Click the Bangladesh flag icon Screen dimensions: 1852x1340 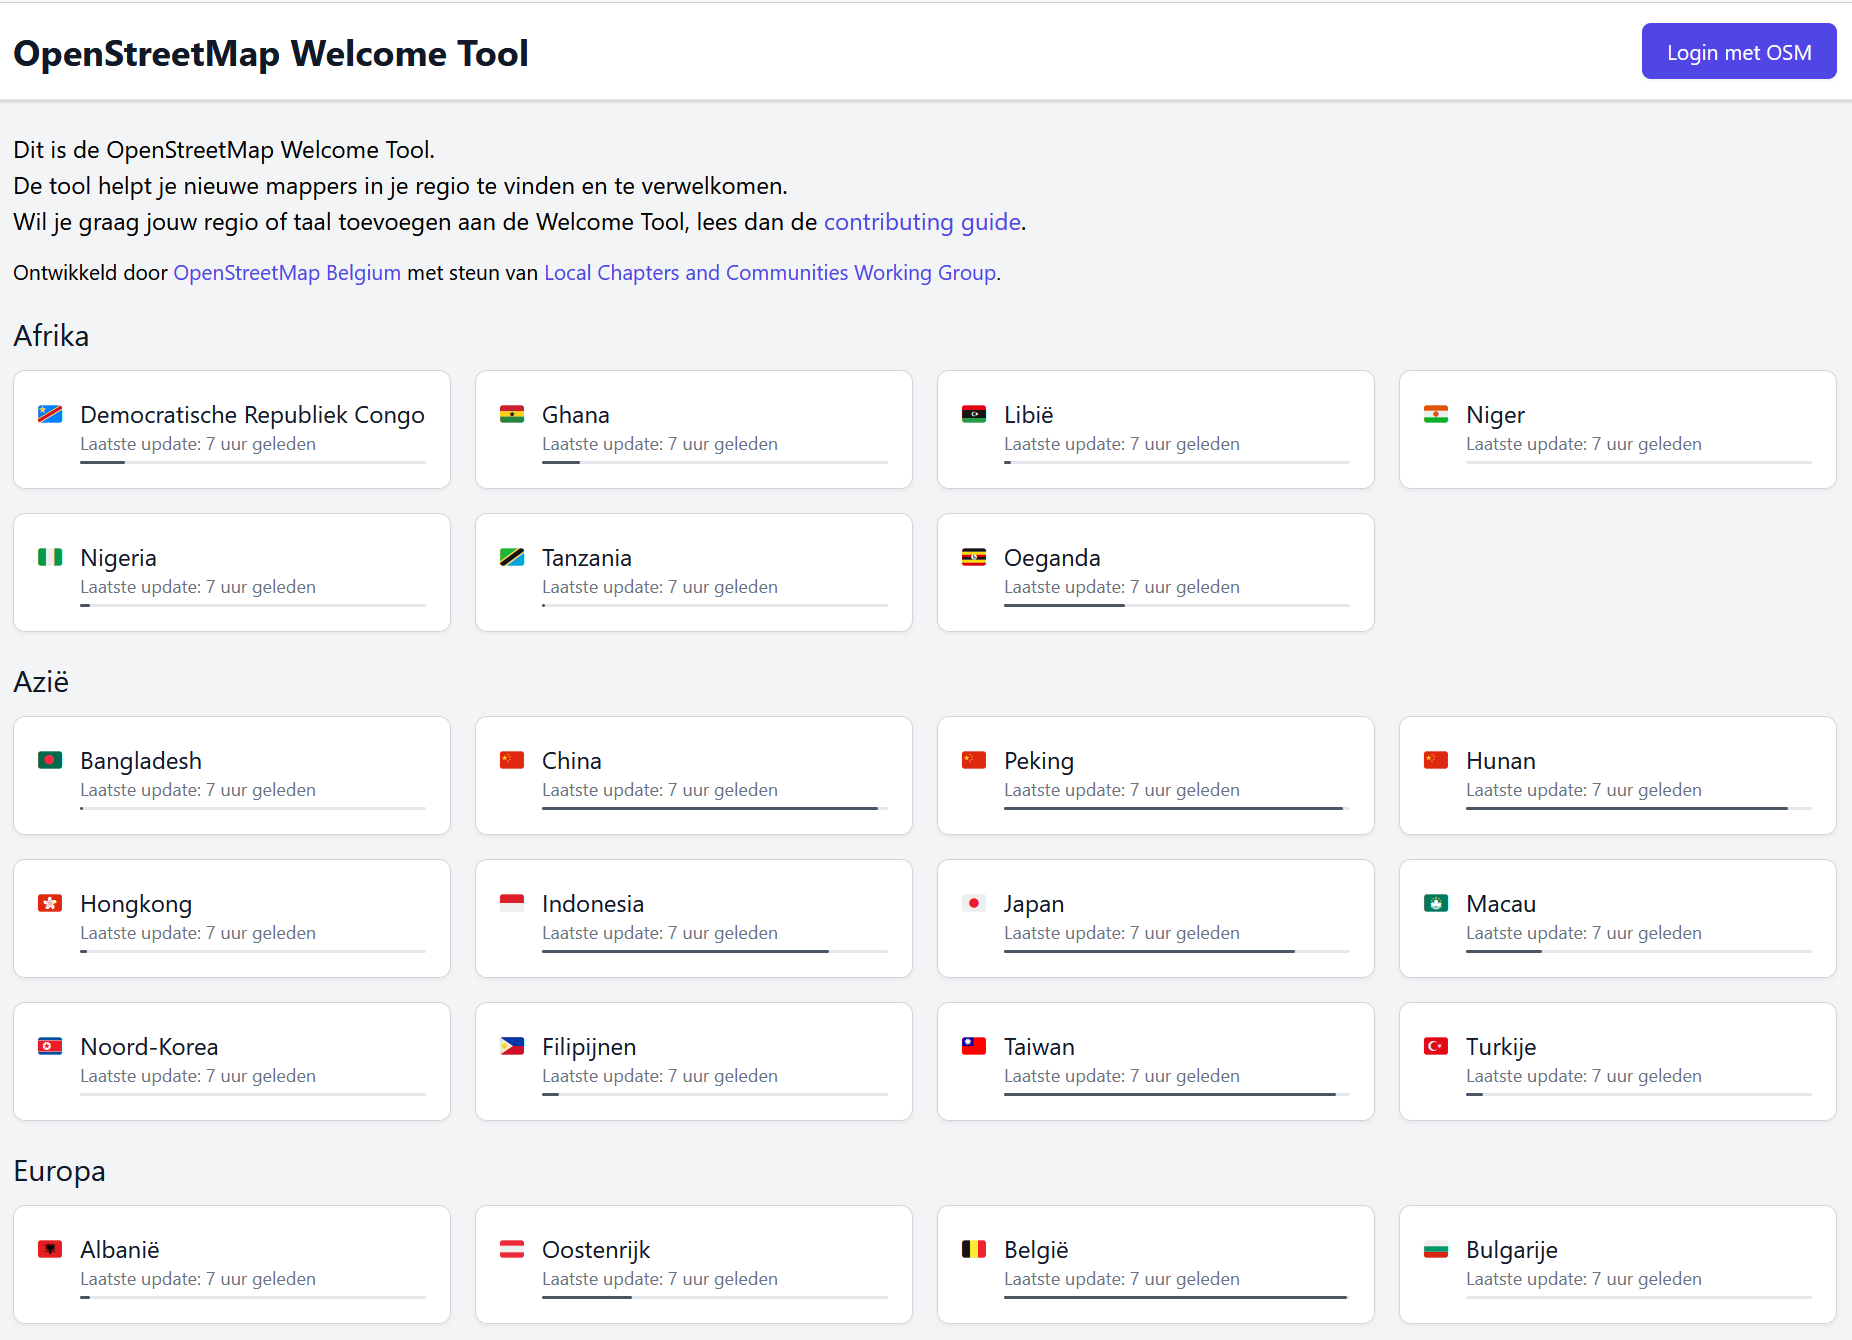point(50,760)
